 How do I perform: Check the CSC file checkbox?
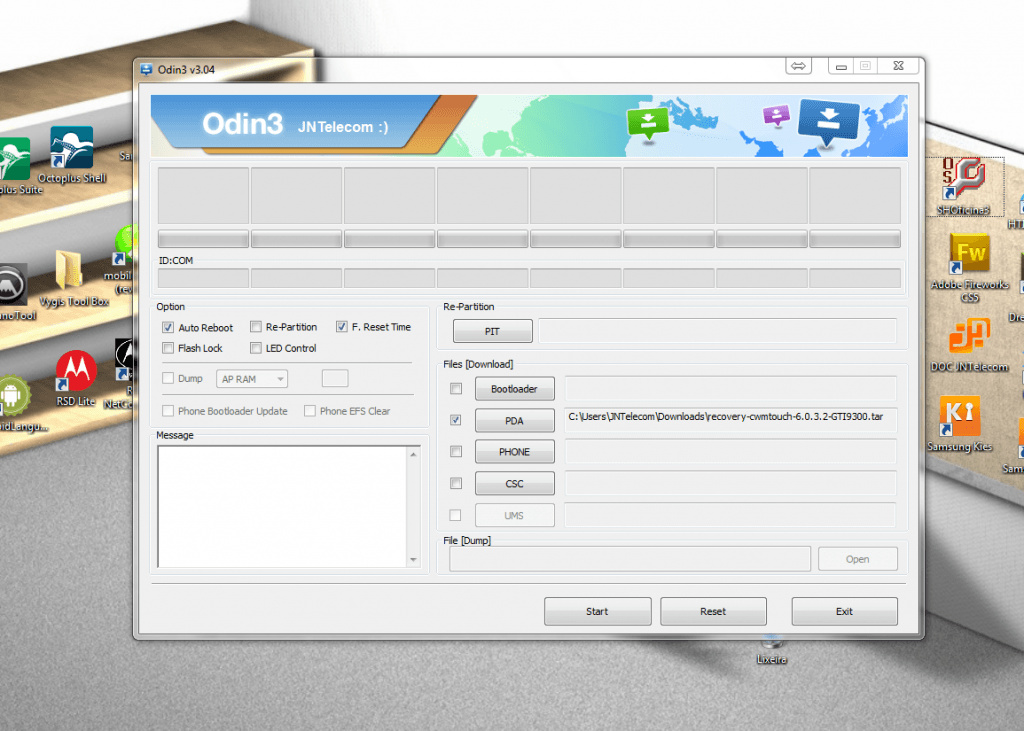[x=456, y=483]
